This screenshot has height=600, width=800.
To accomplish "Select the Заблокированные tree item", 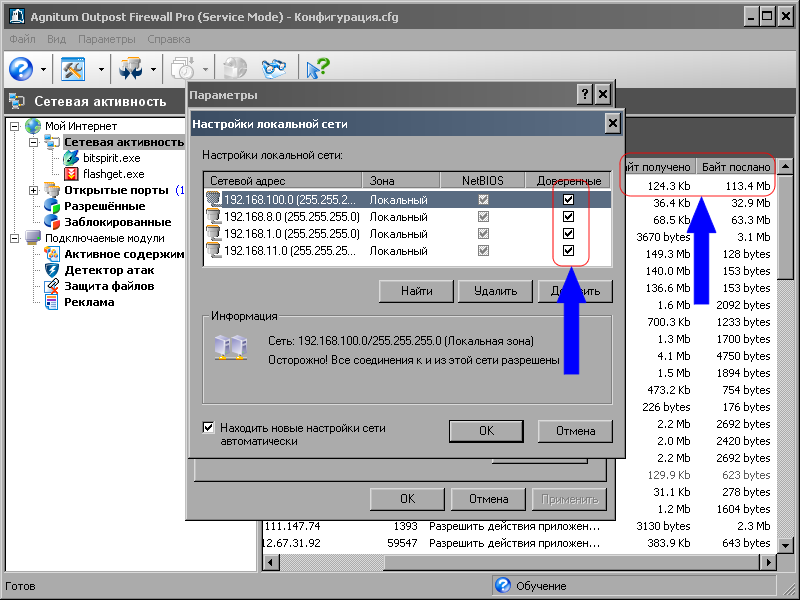I will pos(117,222).
